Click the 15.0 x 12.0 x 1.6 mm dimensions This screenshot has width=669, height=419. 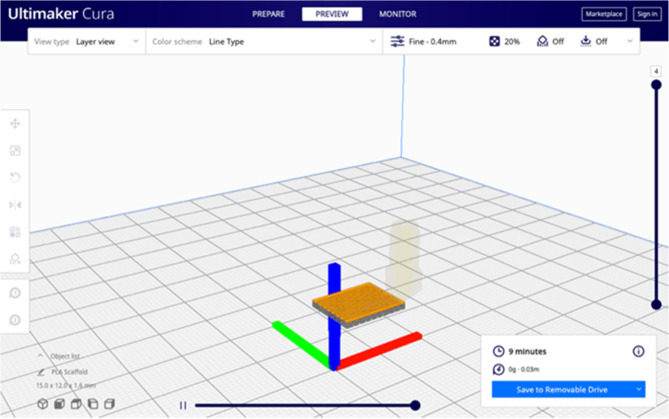pos(66,386)
